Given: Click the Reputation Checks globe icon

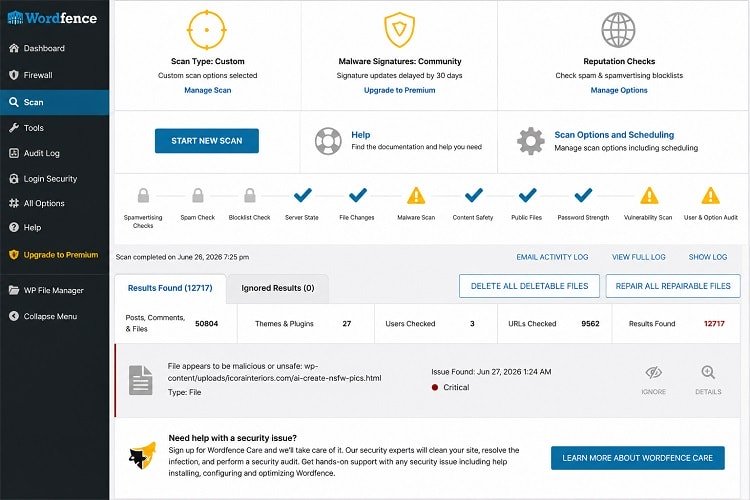Looking at the screenshot, I should (x=618, y=30).
